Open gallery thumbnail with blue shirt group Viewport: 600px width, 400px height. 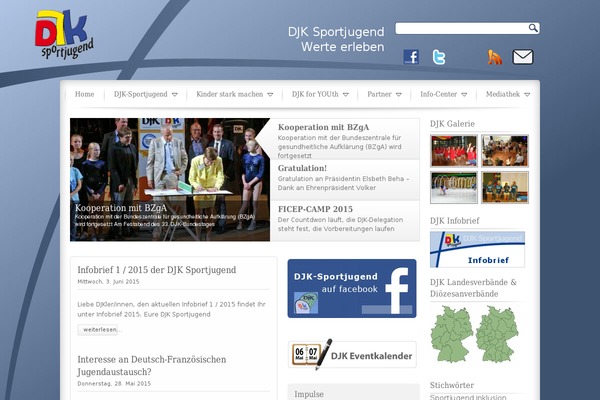505,187
